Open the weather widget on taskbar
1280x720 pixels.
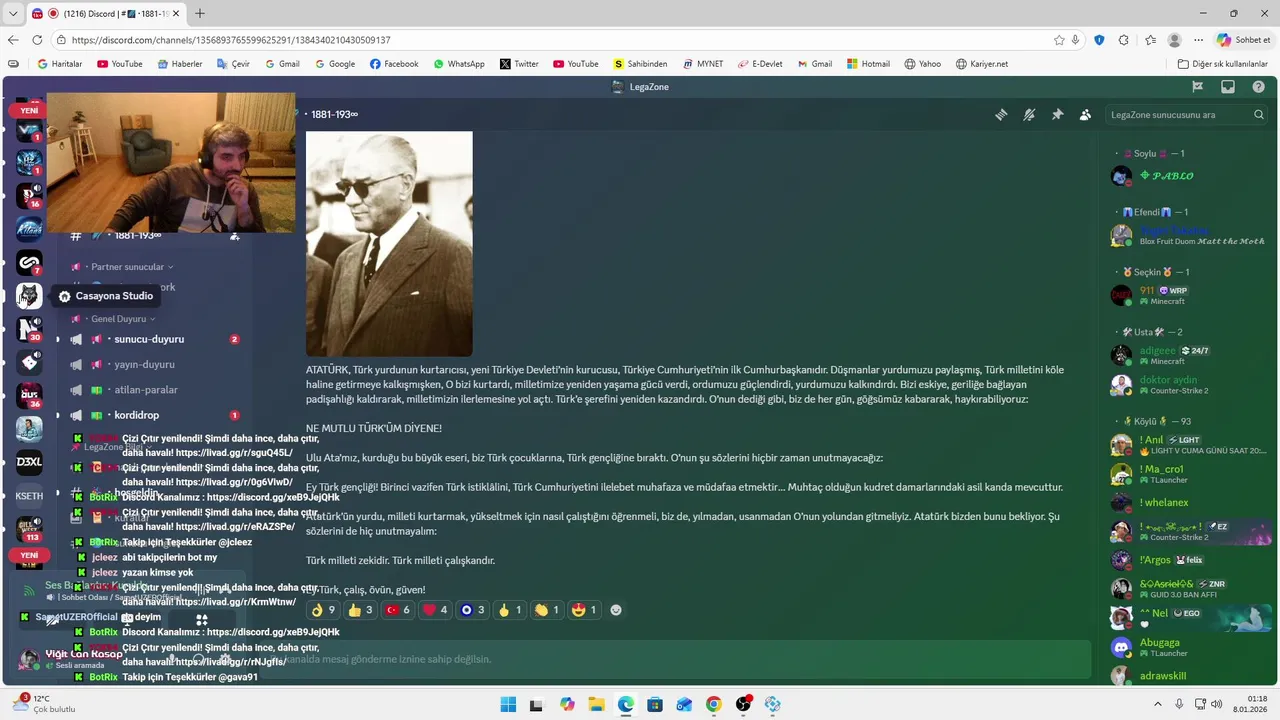(43, 704)
